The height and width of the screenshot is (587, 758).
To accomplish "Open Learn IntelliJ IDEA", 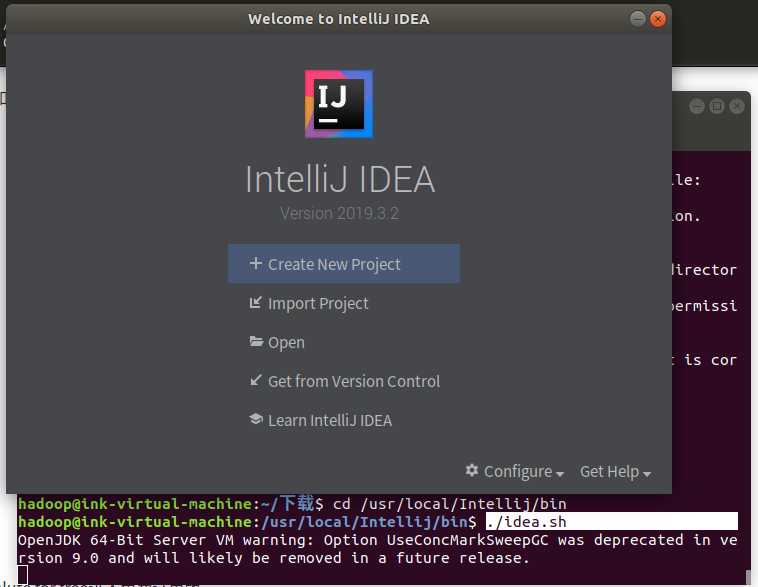I will 320,420.
